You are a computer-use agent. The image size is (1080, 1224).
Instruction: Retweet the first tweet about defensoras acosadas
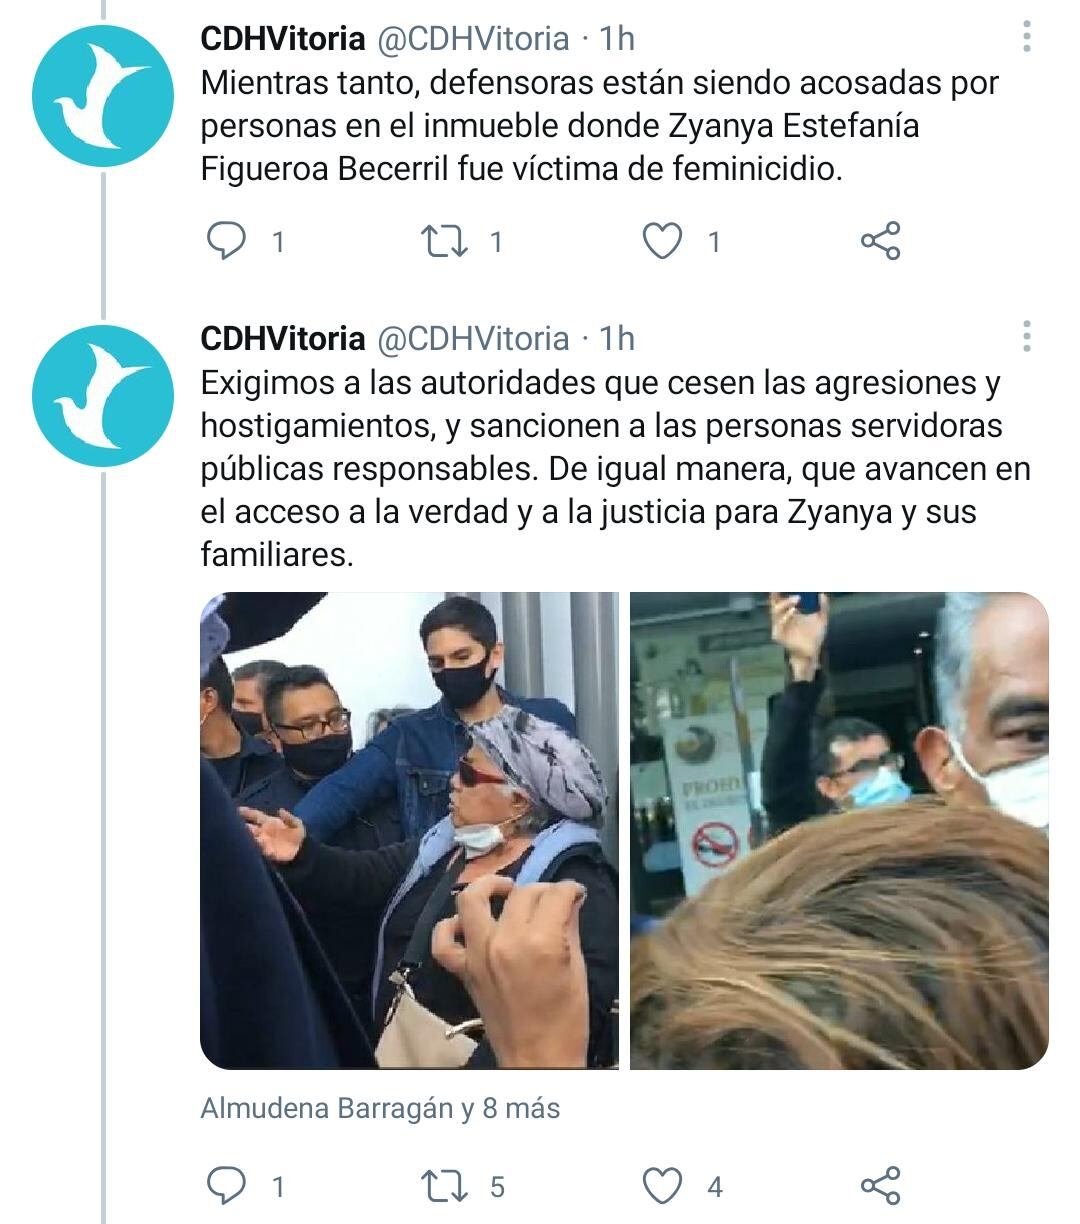443,241
